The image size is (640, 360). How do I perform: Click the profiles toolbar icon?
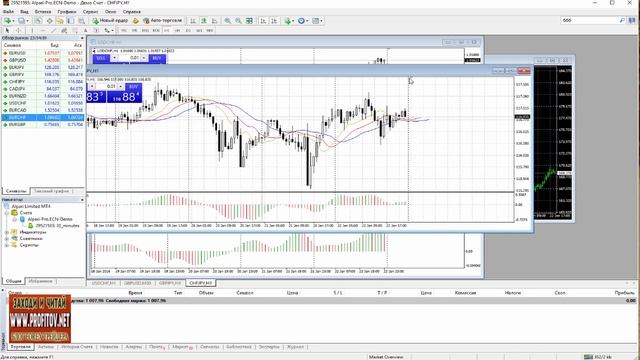(x=21, y=20)
